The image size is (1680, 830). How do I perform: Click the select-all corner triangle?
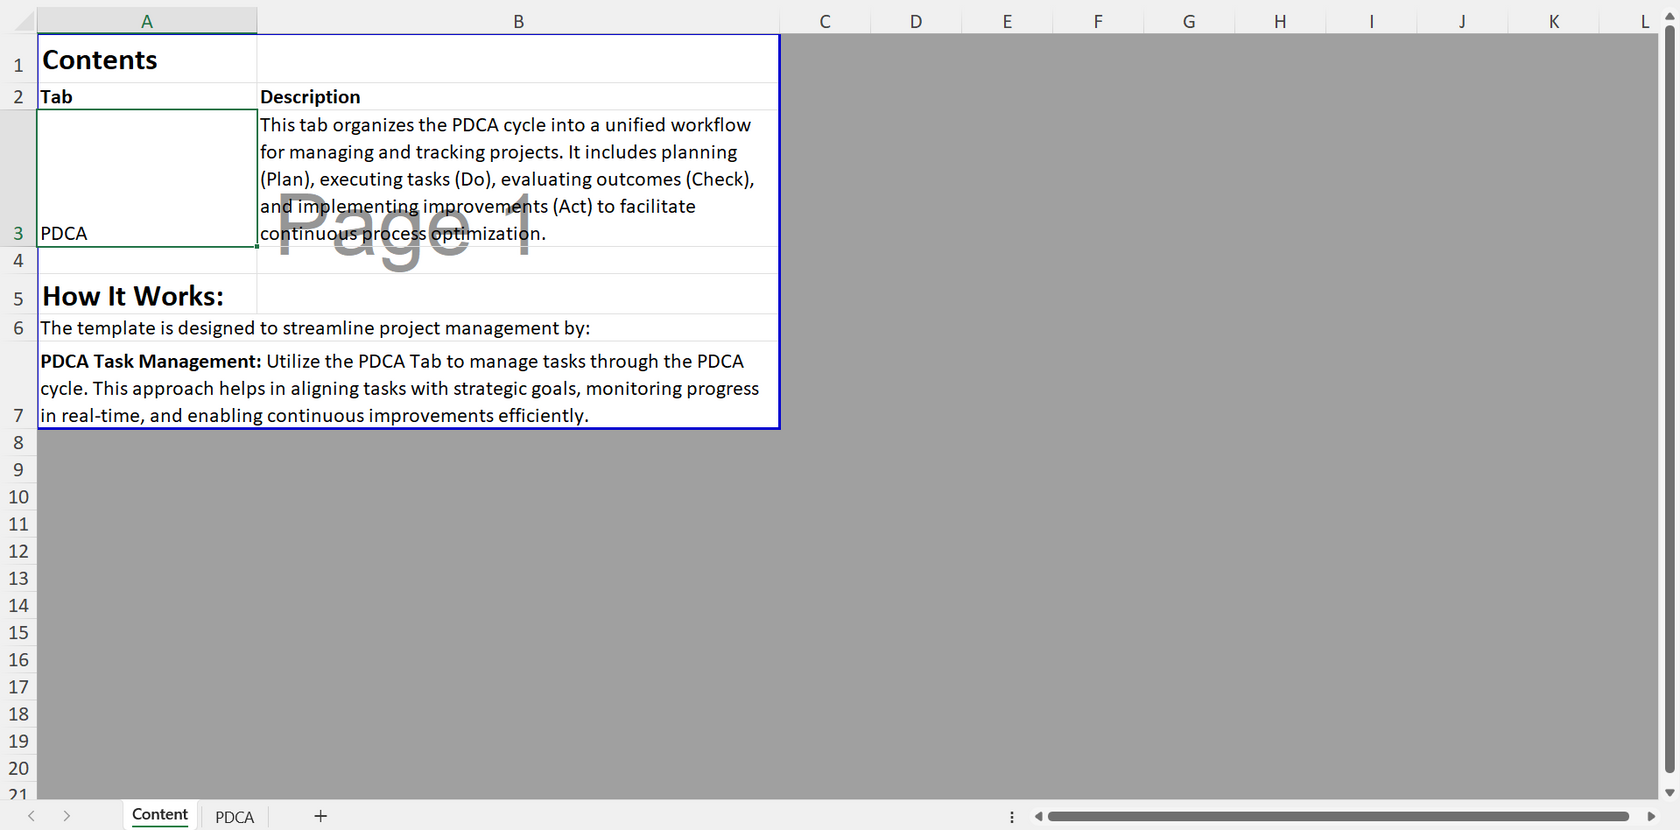point(24,20)
